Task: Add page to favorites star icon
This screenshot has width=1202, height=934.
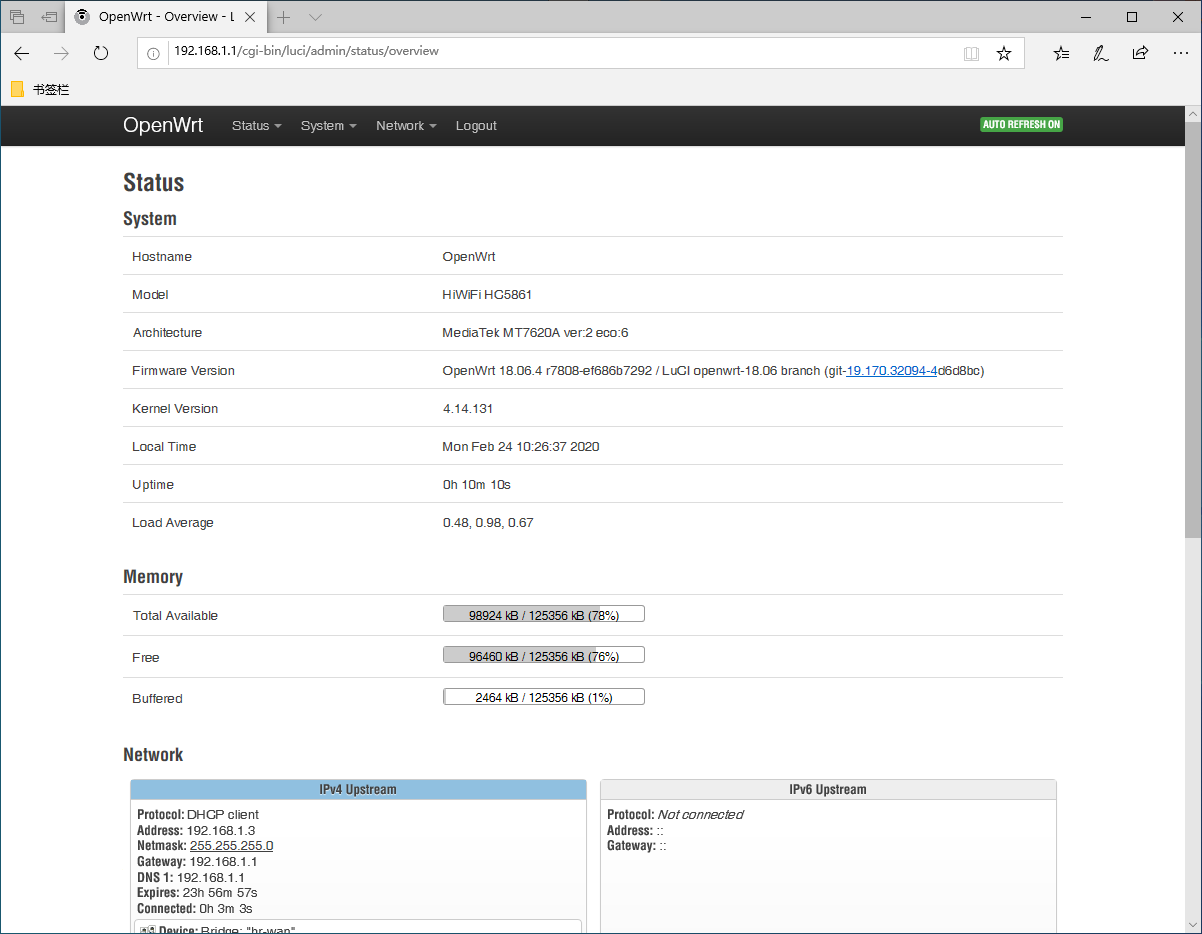Action: (x=1004, y=53)
